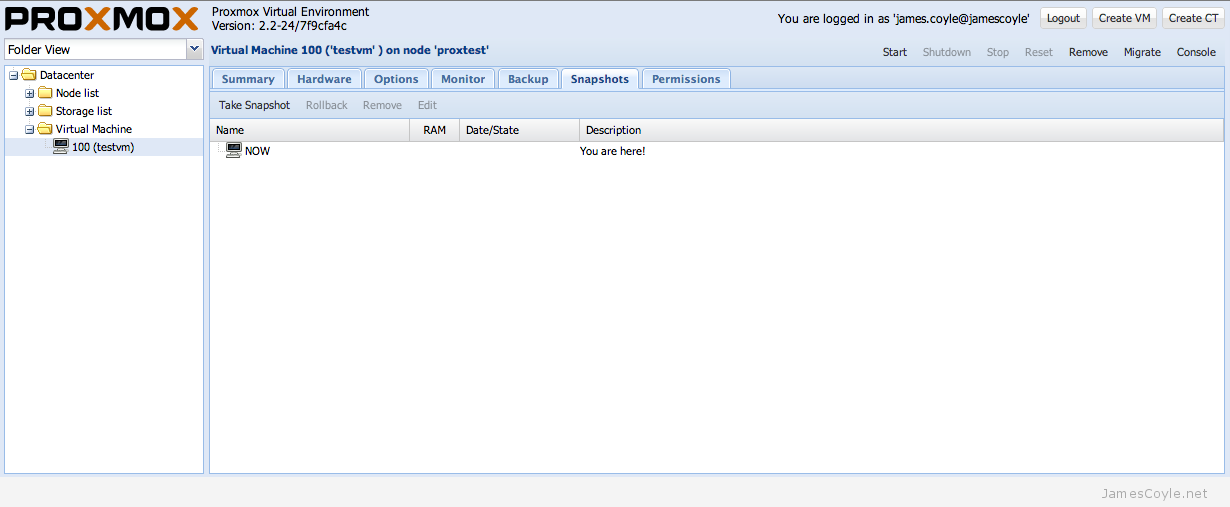Sort by the Description column header
The width and height of the screenshot is (1230, 507).
(x=901, y=130)
